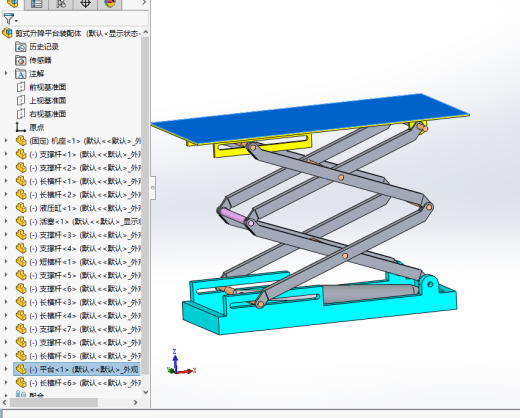Expand the 支撑杆<4> component
Screen dimensions: 520x418
(x=6, y=248)
